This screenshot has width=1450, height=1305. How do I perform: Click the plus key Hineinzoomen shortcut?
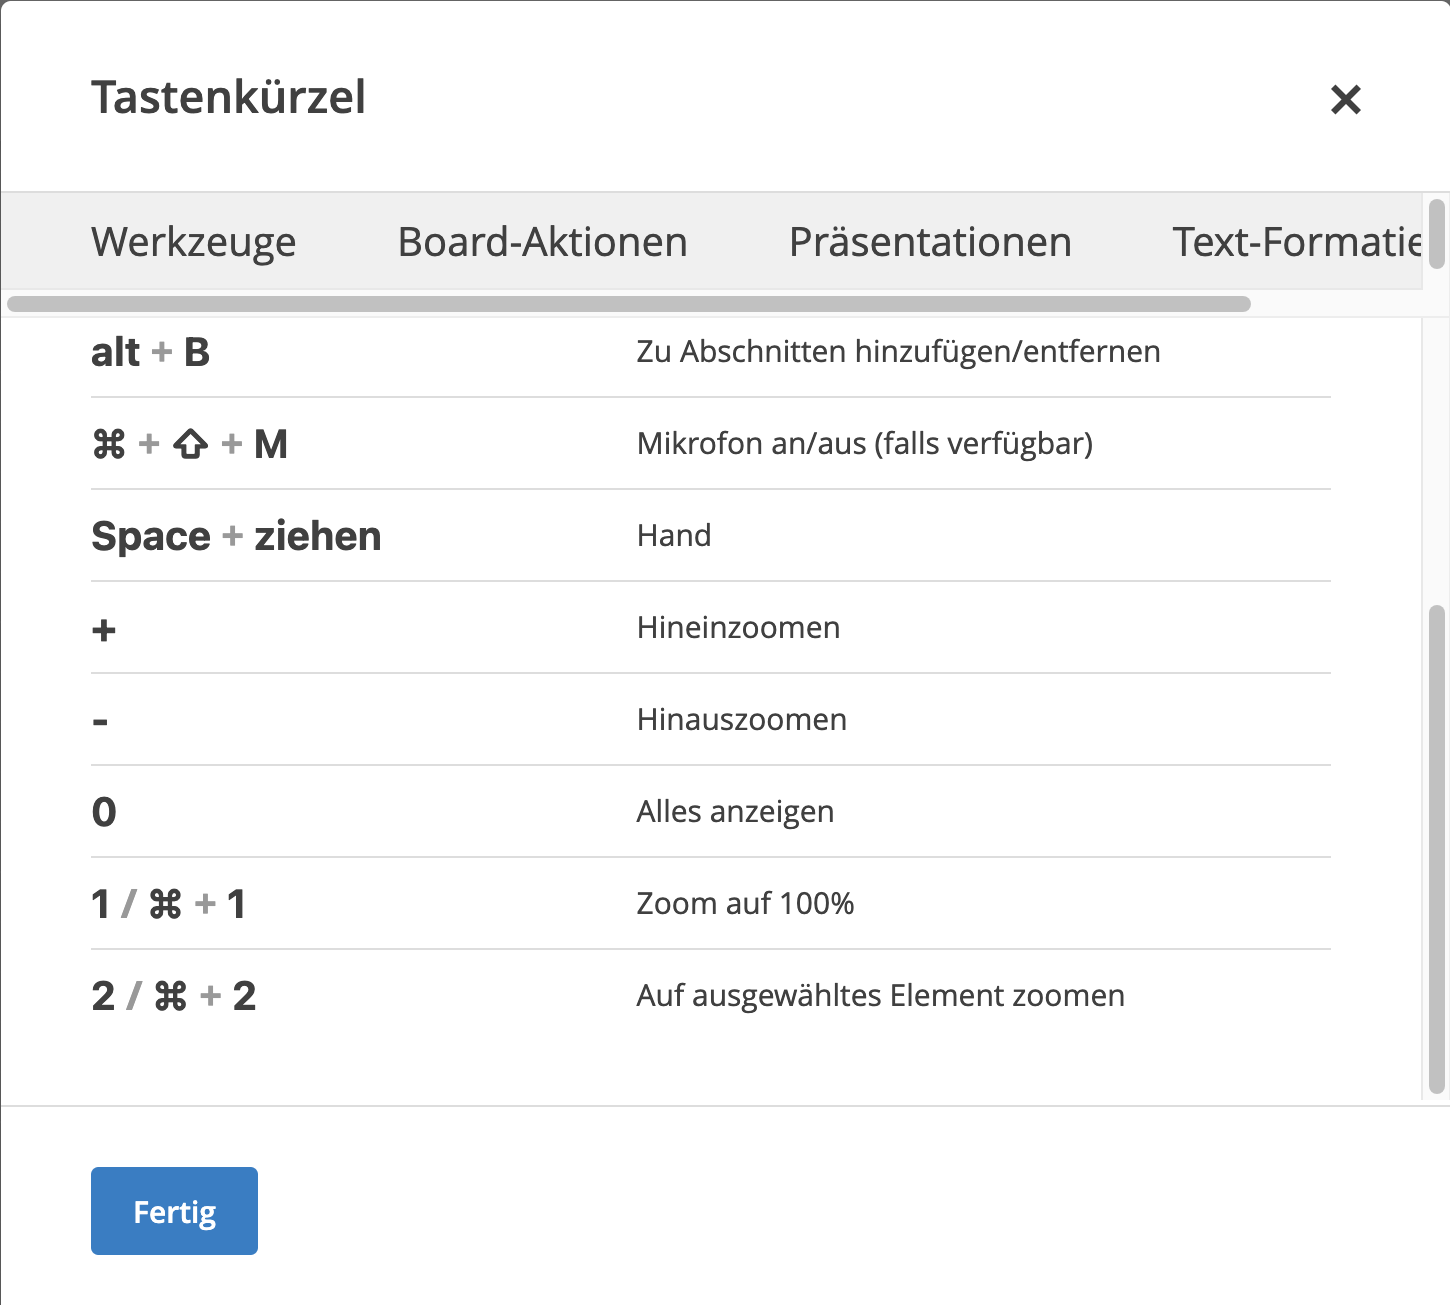104,630
